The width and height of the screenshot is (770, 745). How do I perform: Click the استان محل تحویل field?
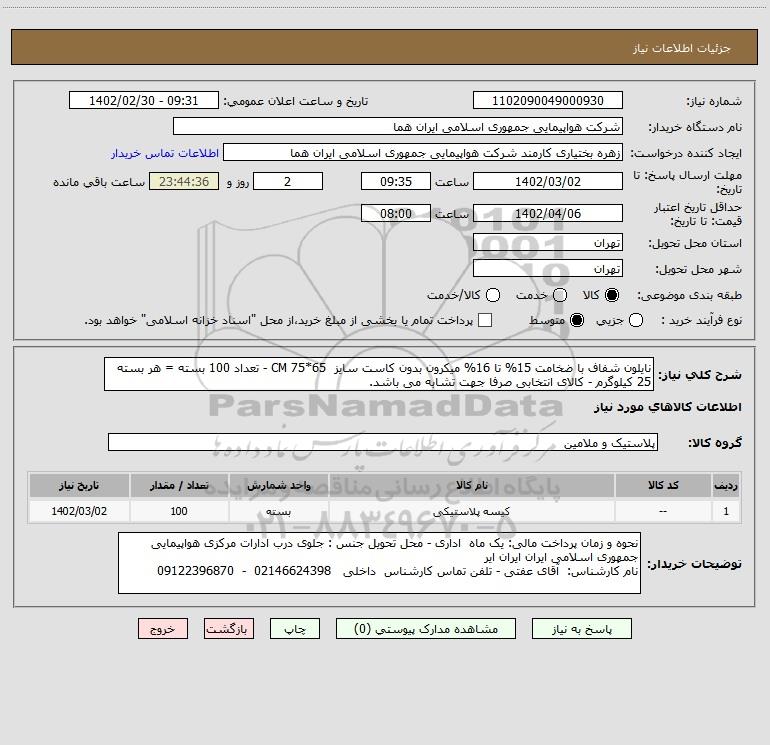pyautogui.click(x=547, y=243)
